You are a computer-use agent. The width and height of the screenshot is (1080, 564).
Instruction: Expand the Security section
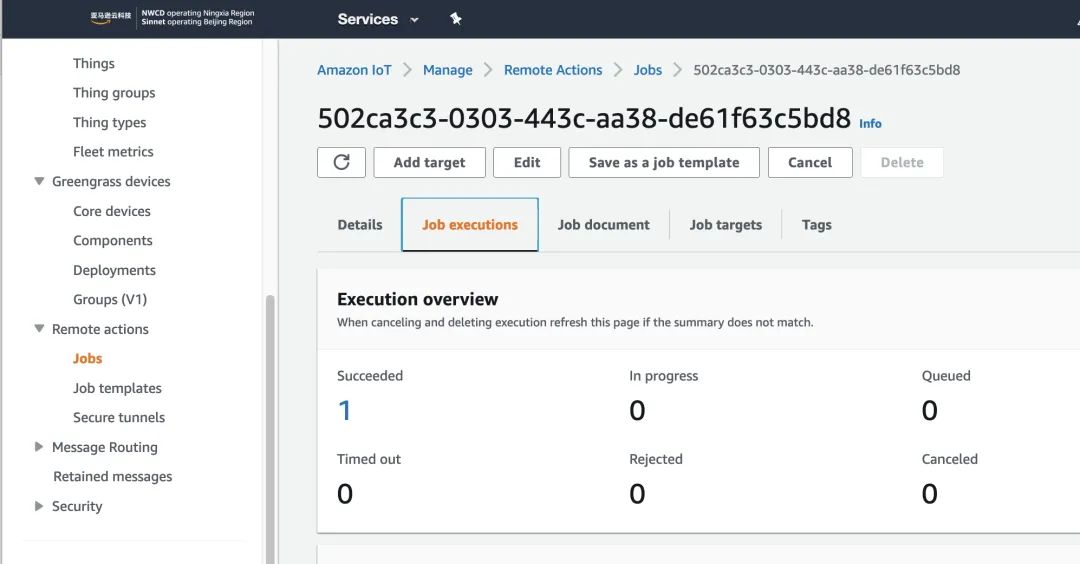[40, 506]
